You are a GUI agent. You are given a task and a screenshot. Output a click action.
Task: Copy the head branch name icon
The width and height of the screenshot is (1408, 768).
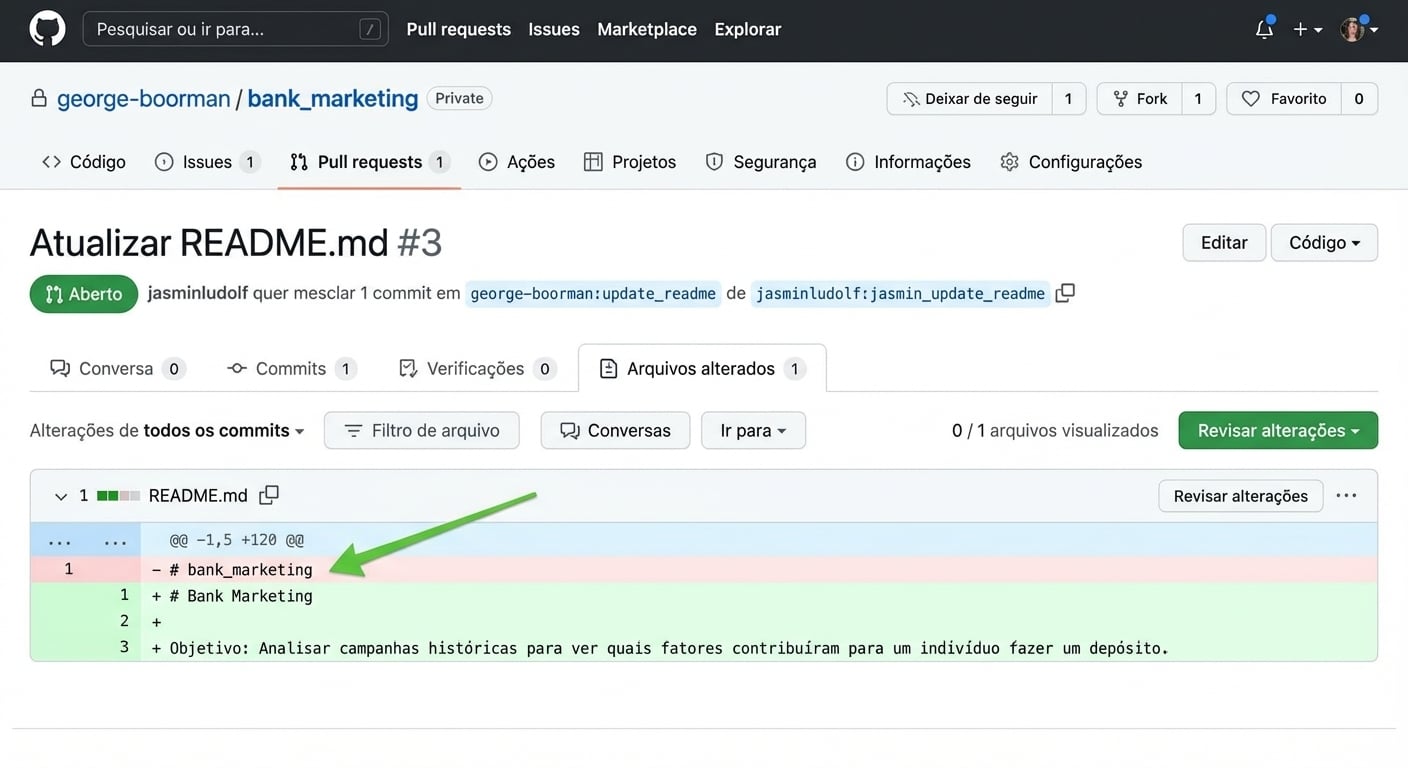pos(1065,293)
